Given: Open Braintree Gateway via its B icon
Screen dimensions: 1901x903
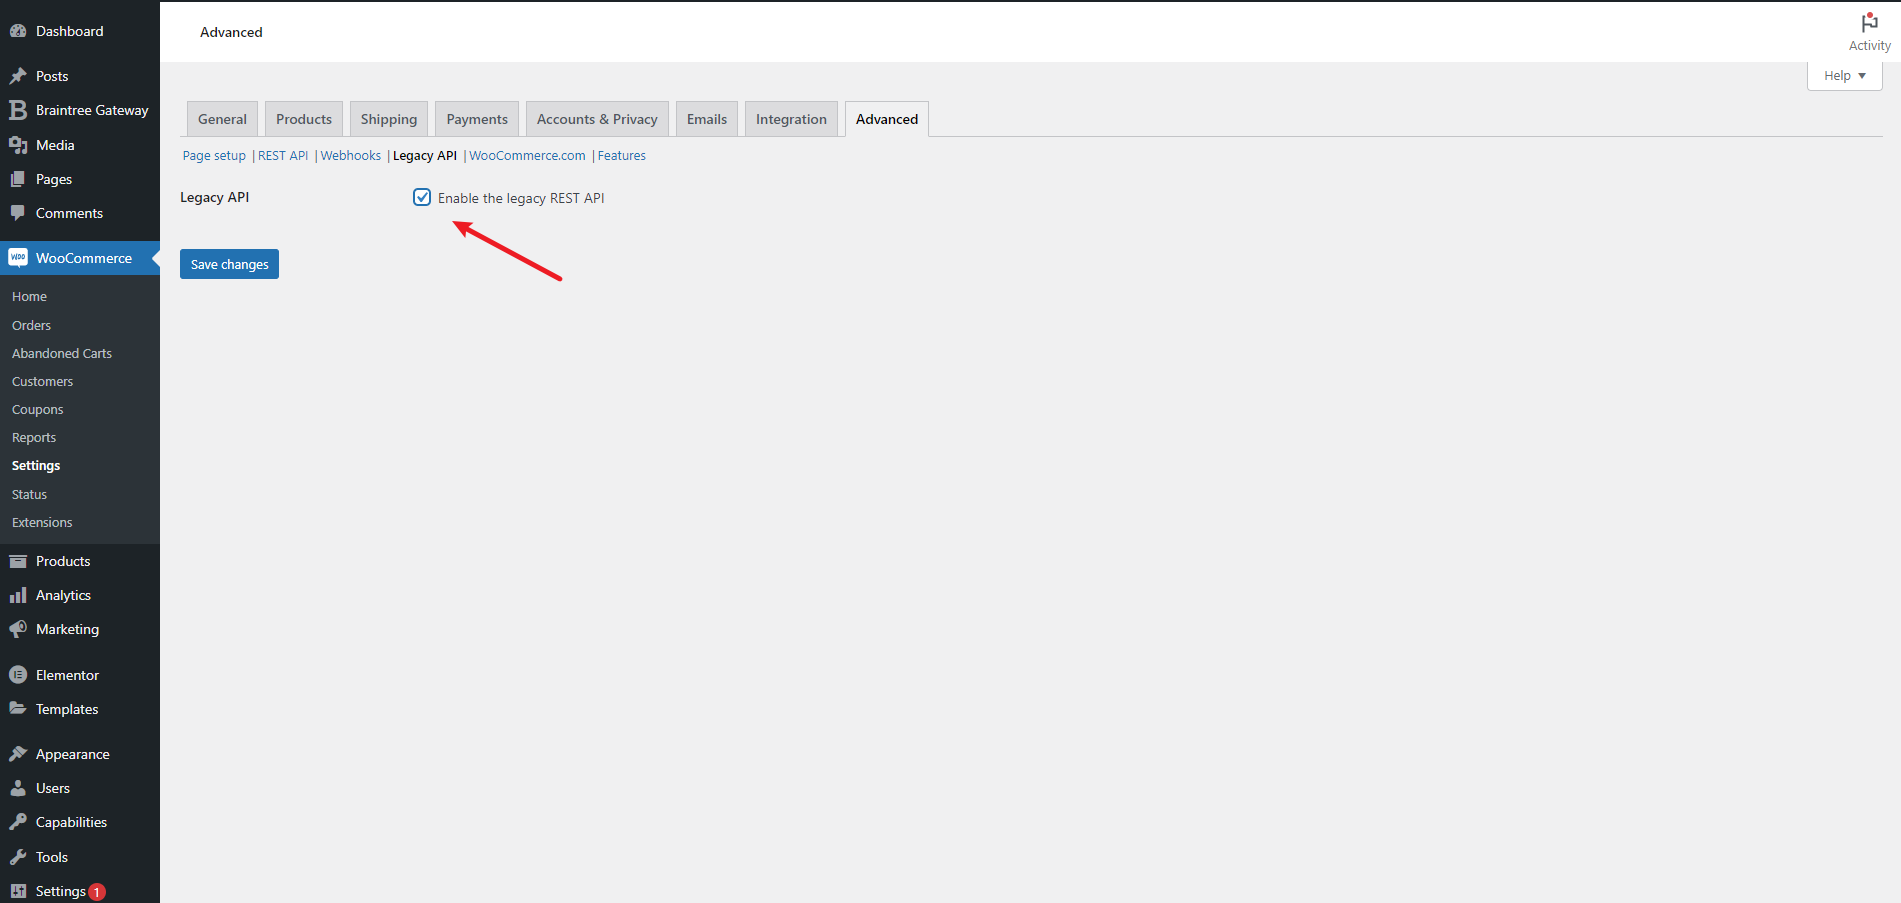Looking at the screenshot, I should pos(18,110).
